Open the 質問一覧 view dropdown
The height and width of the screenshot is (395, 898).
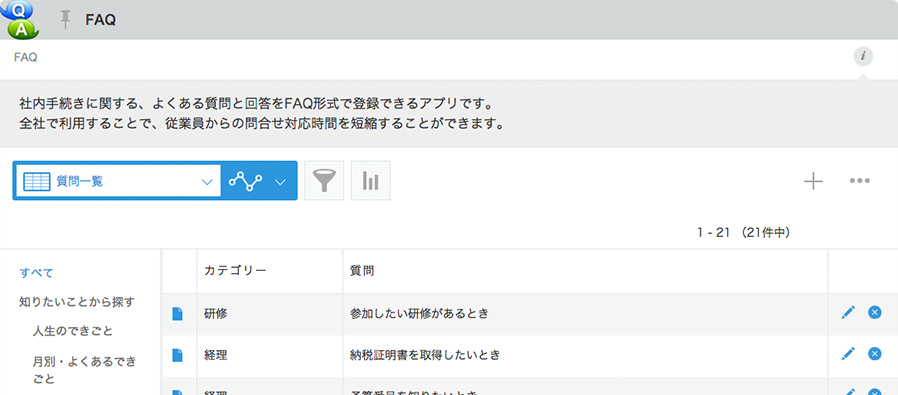click(118, 181)
